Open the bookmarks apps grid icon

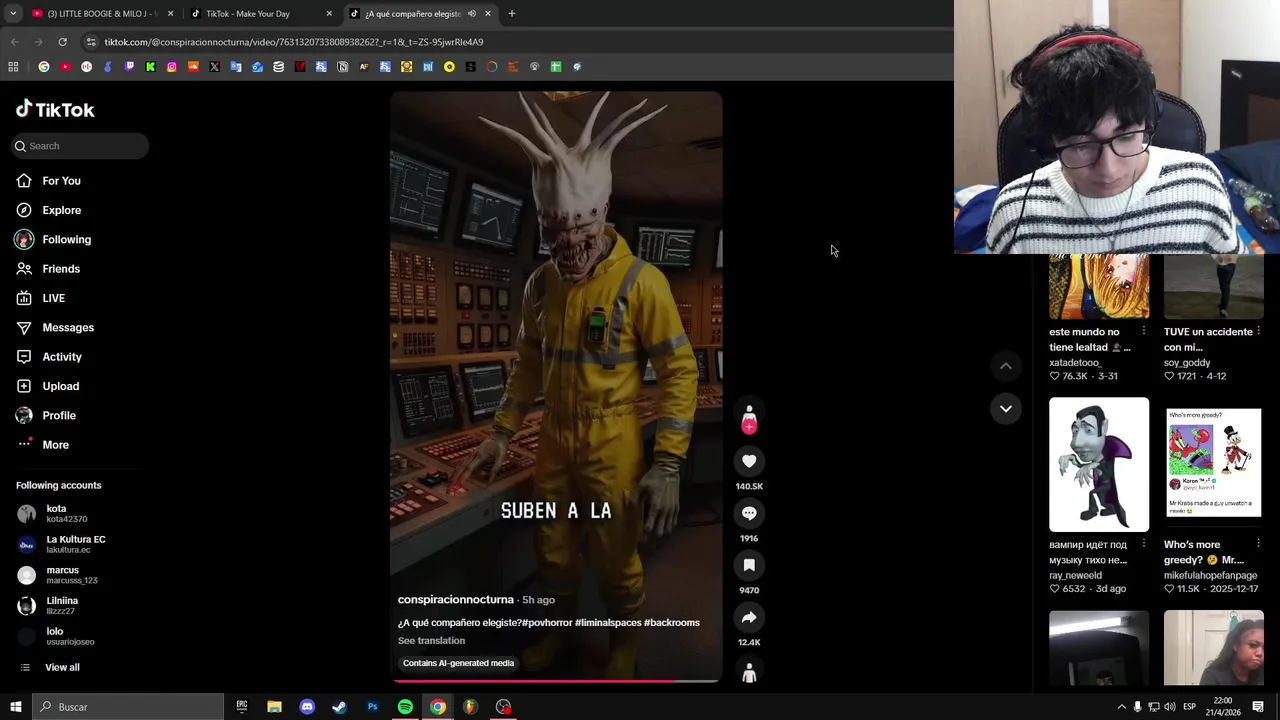pos(13,67)
